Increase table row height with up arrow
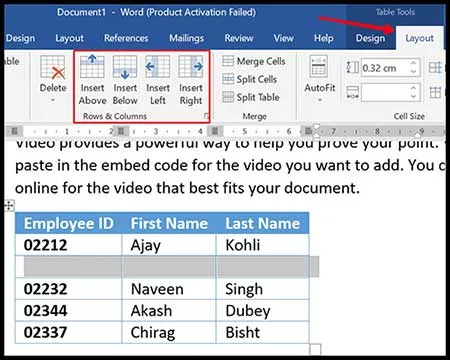The height and width of the screenshot is (360, 450). tap(413, 63)
